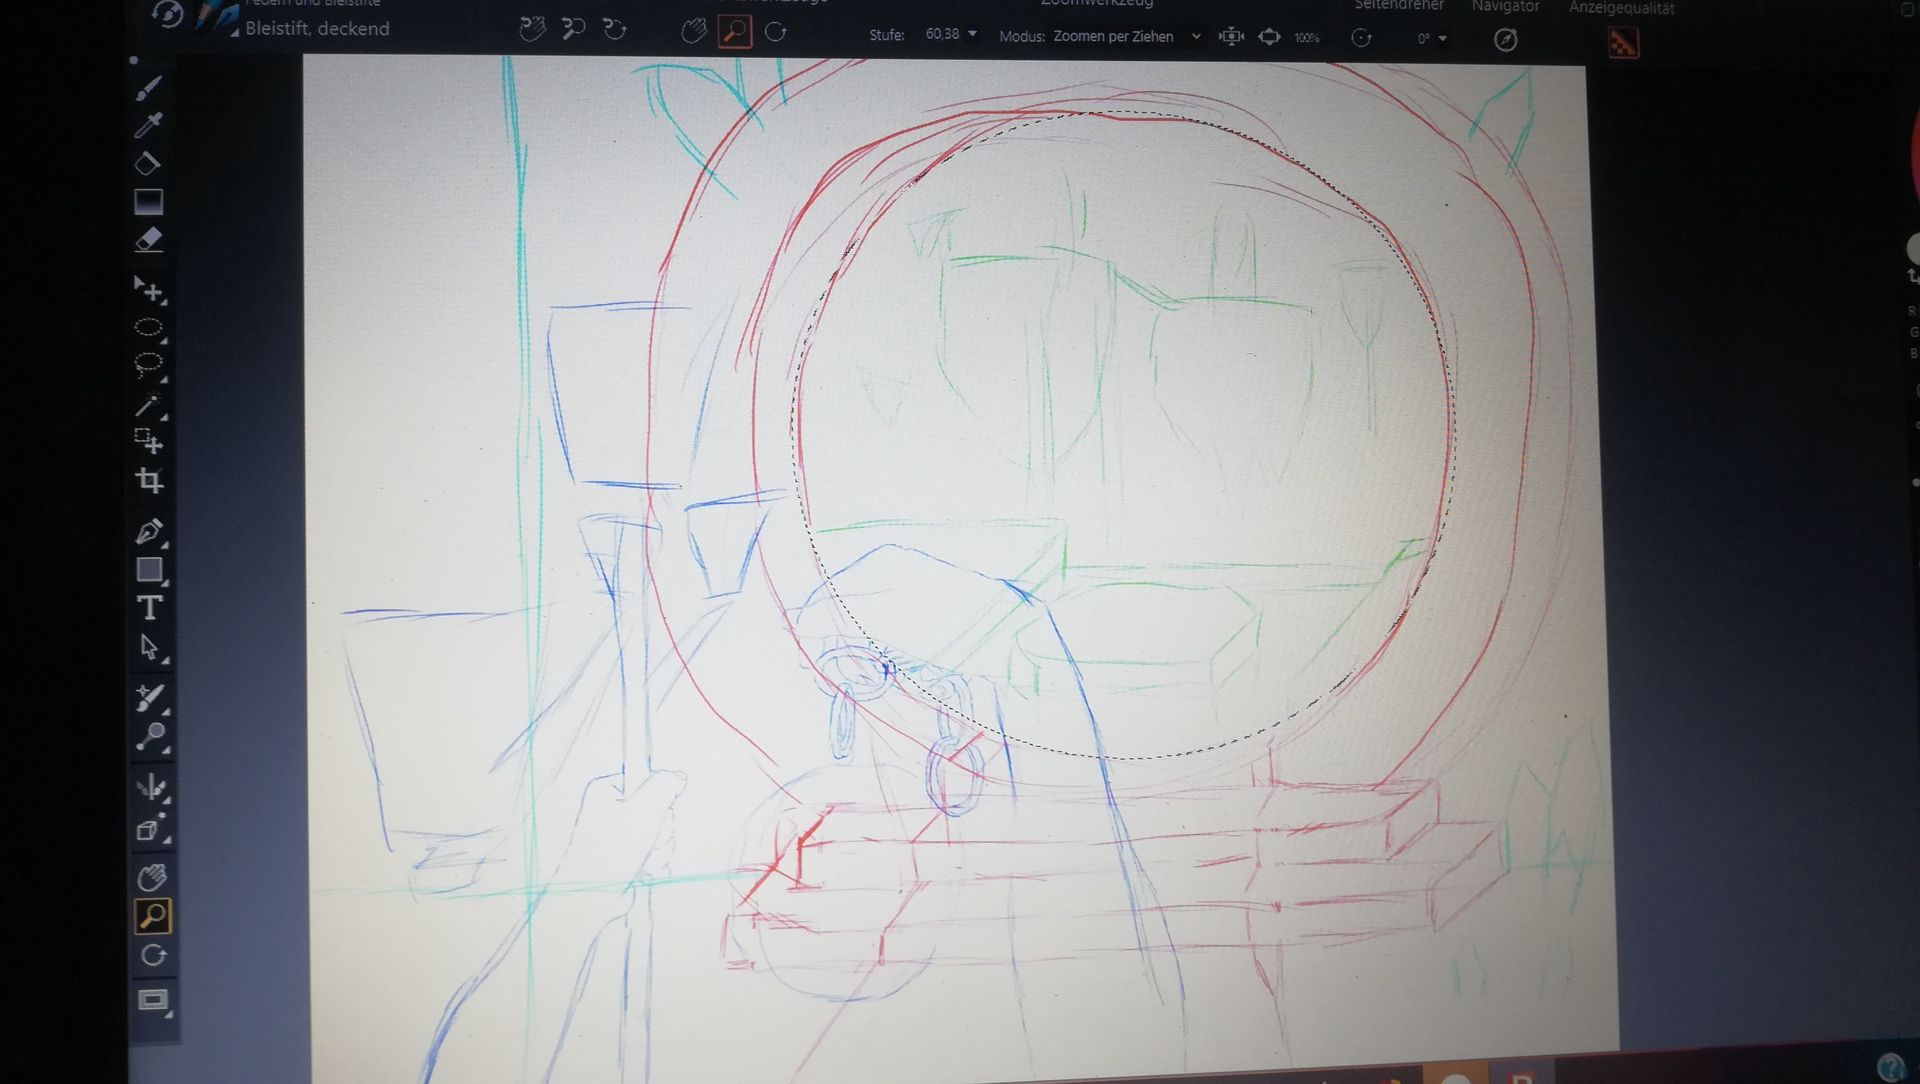Select the Layer Adjuster move tool
Image resolution: width=1920 pixels, height=1084 pixels.
pos(149,290)
